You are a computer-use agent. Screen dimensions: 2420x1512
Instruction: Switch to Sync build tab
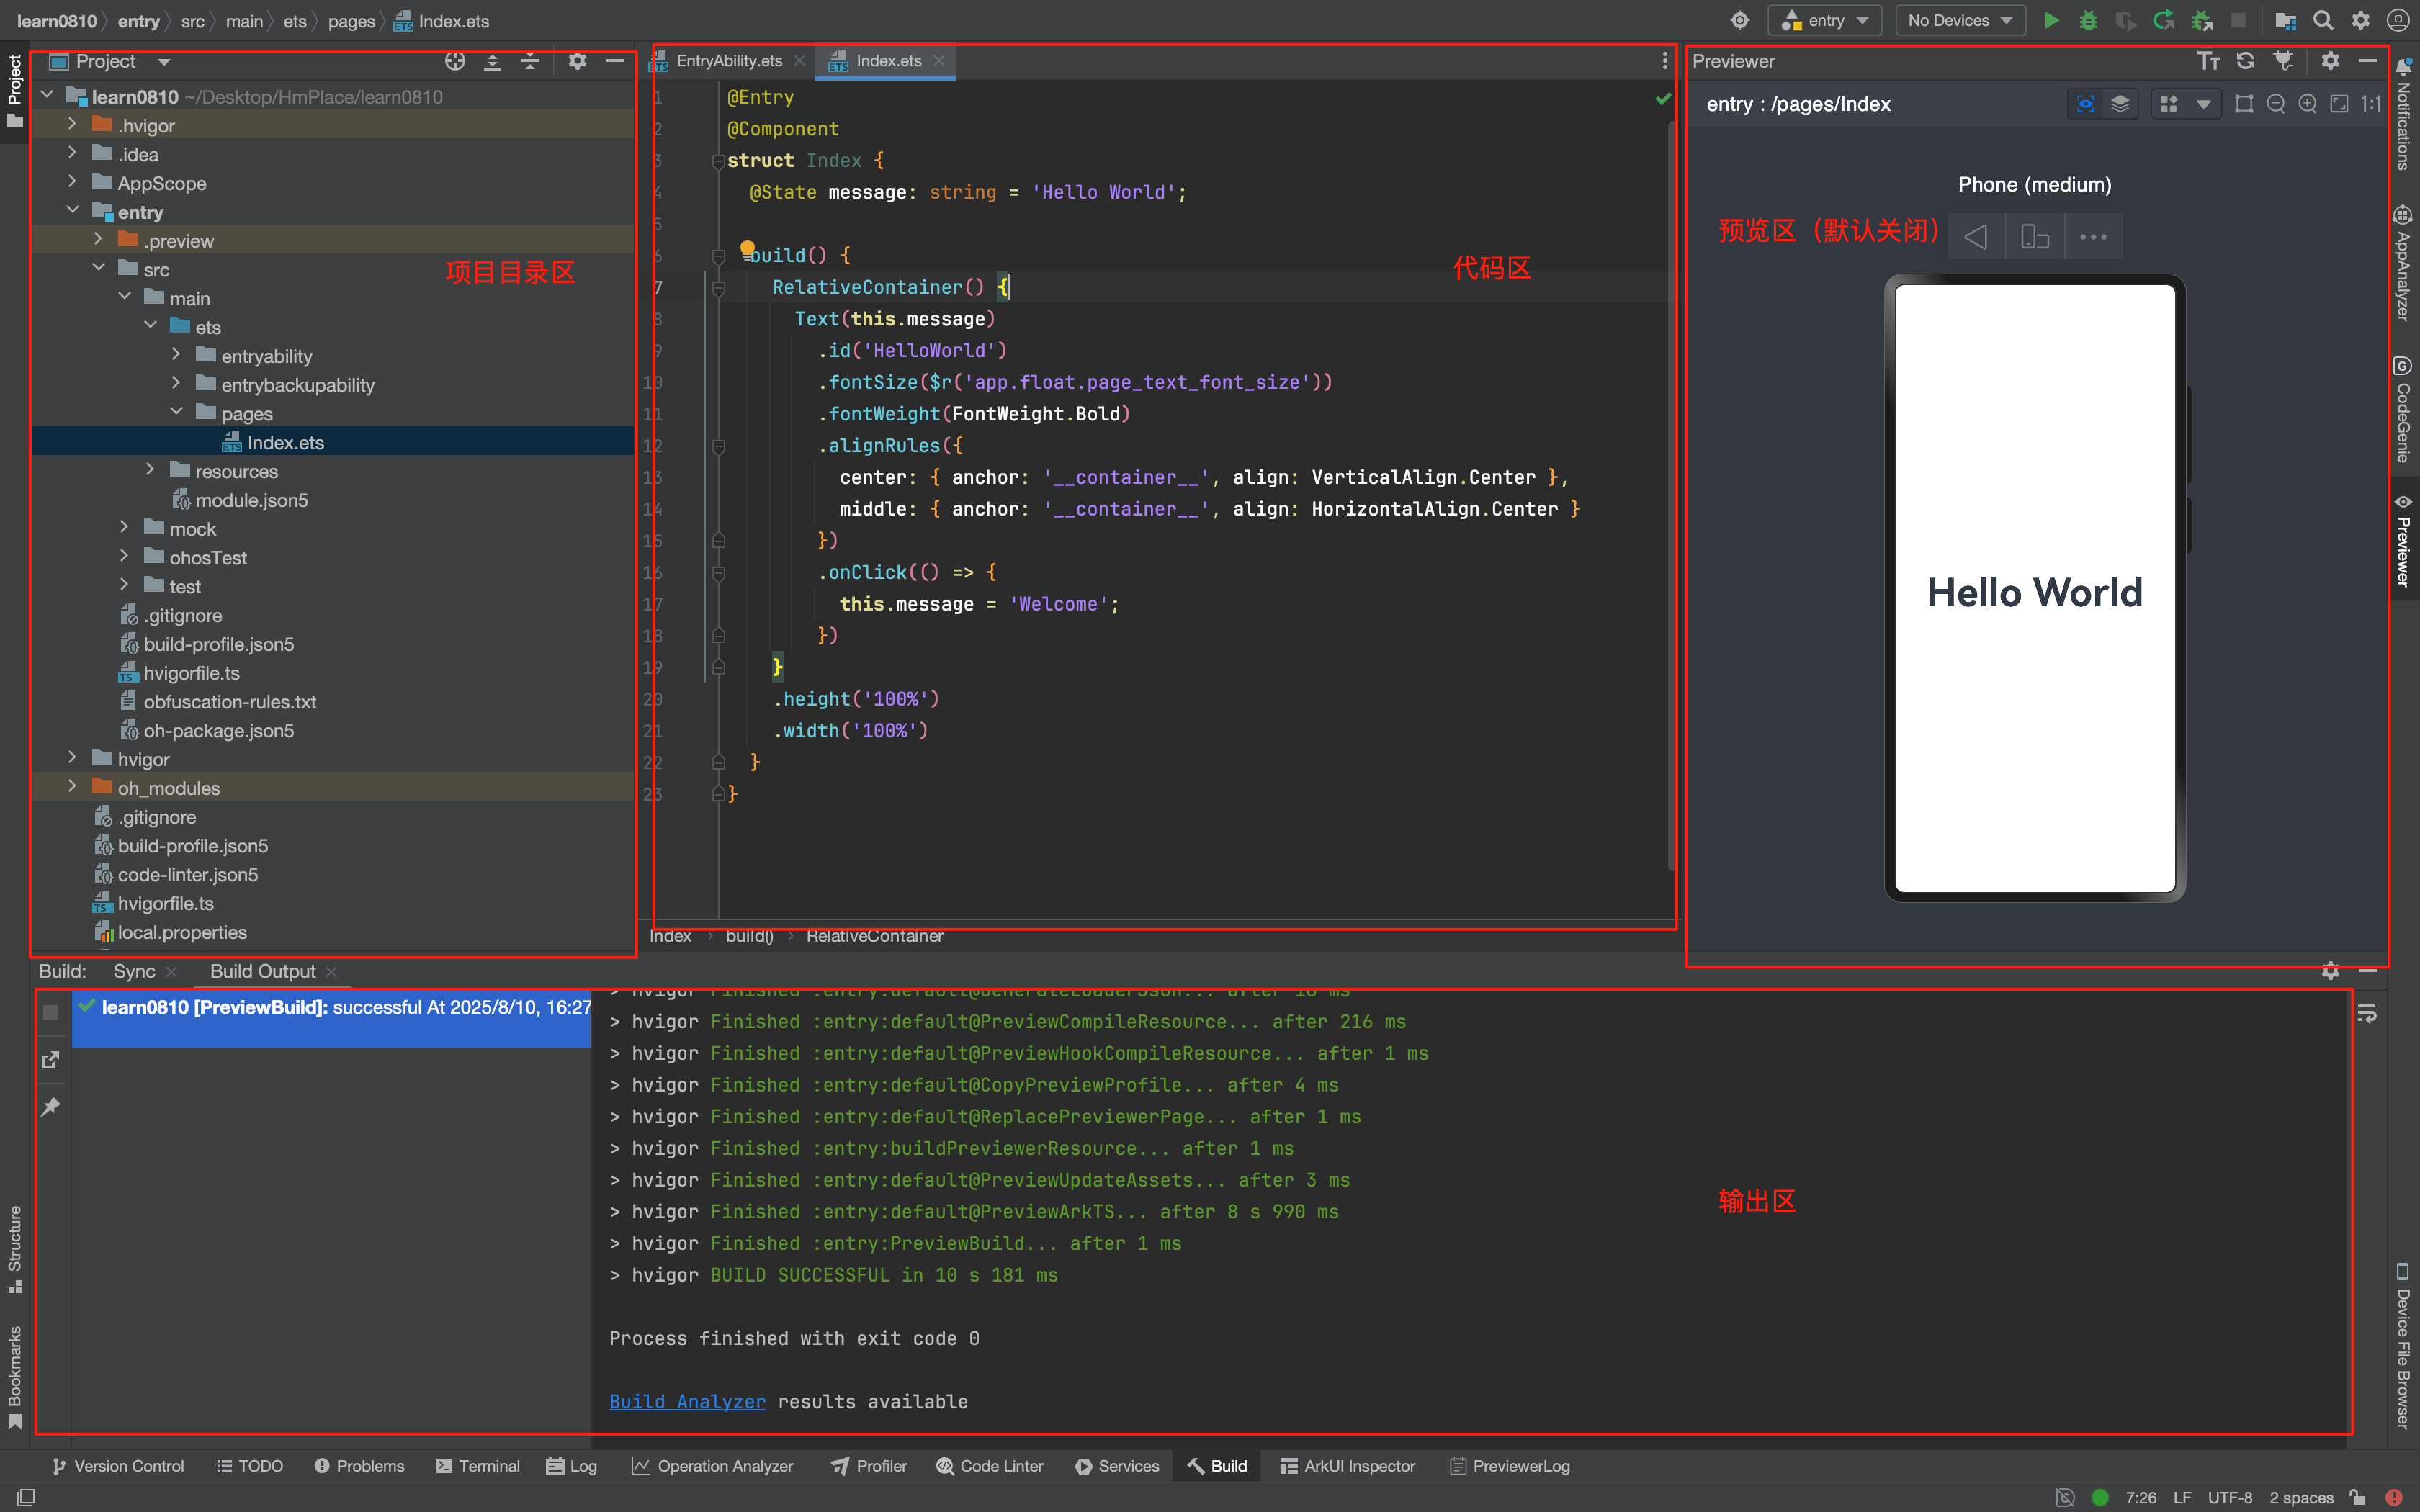[x=134, y=972]
